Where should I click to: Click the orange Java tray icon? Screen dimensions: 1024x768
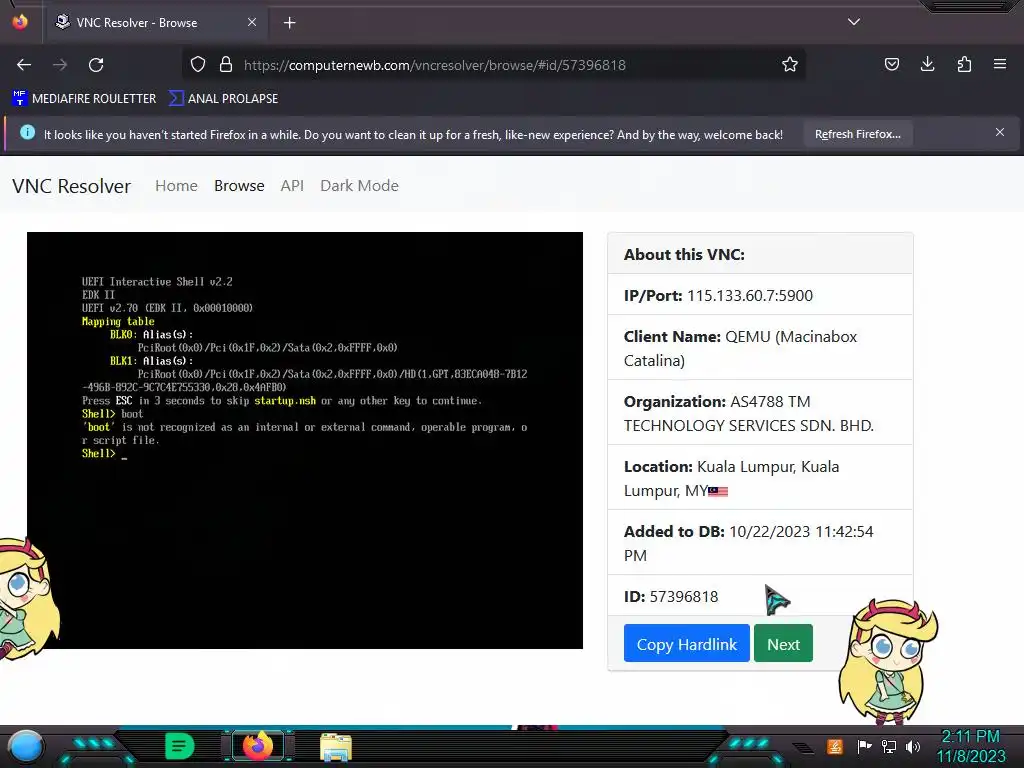(835, 746)
